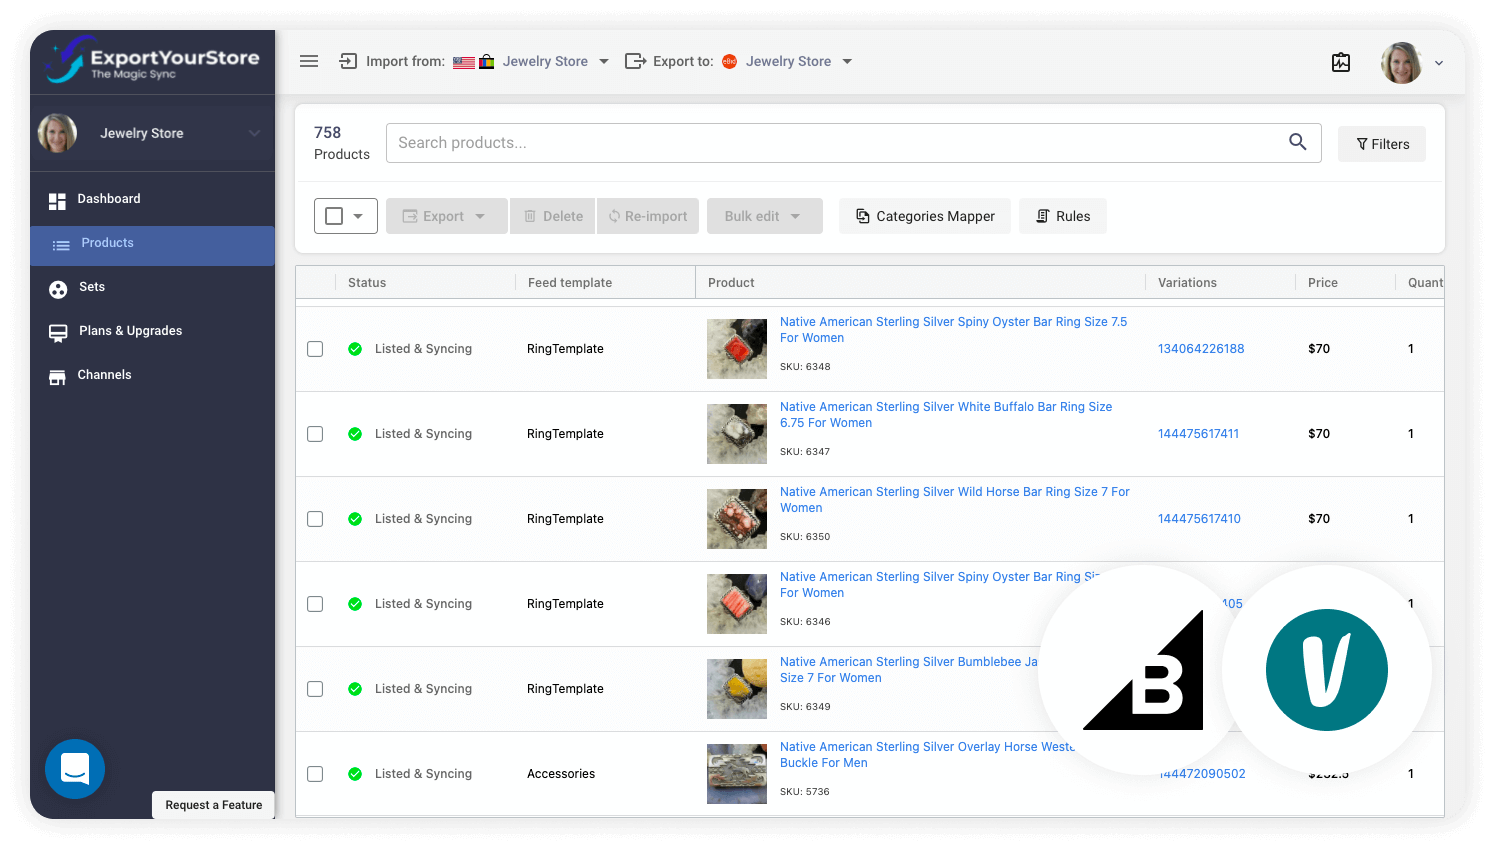Open variation 144475617410 link
The image size is (1495, 849).
pos(1199,519)
